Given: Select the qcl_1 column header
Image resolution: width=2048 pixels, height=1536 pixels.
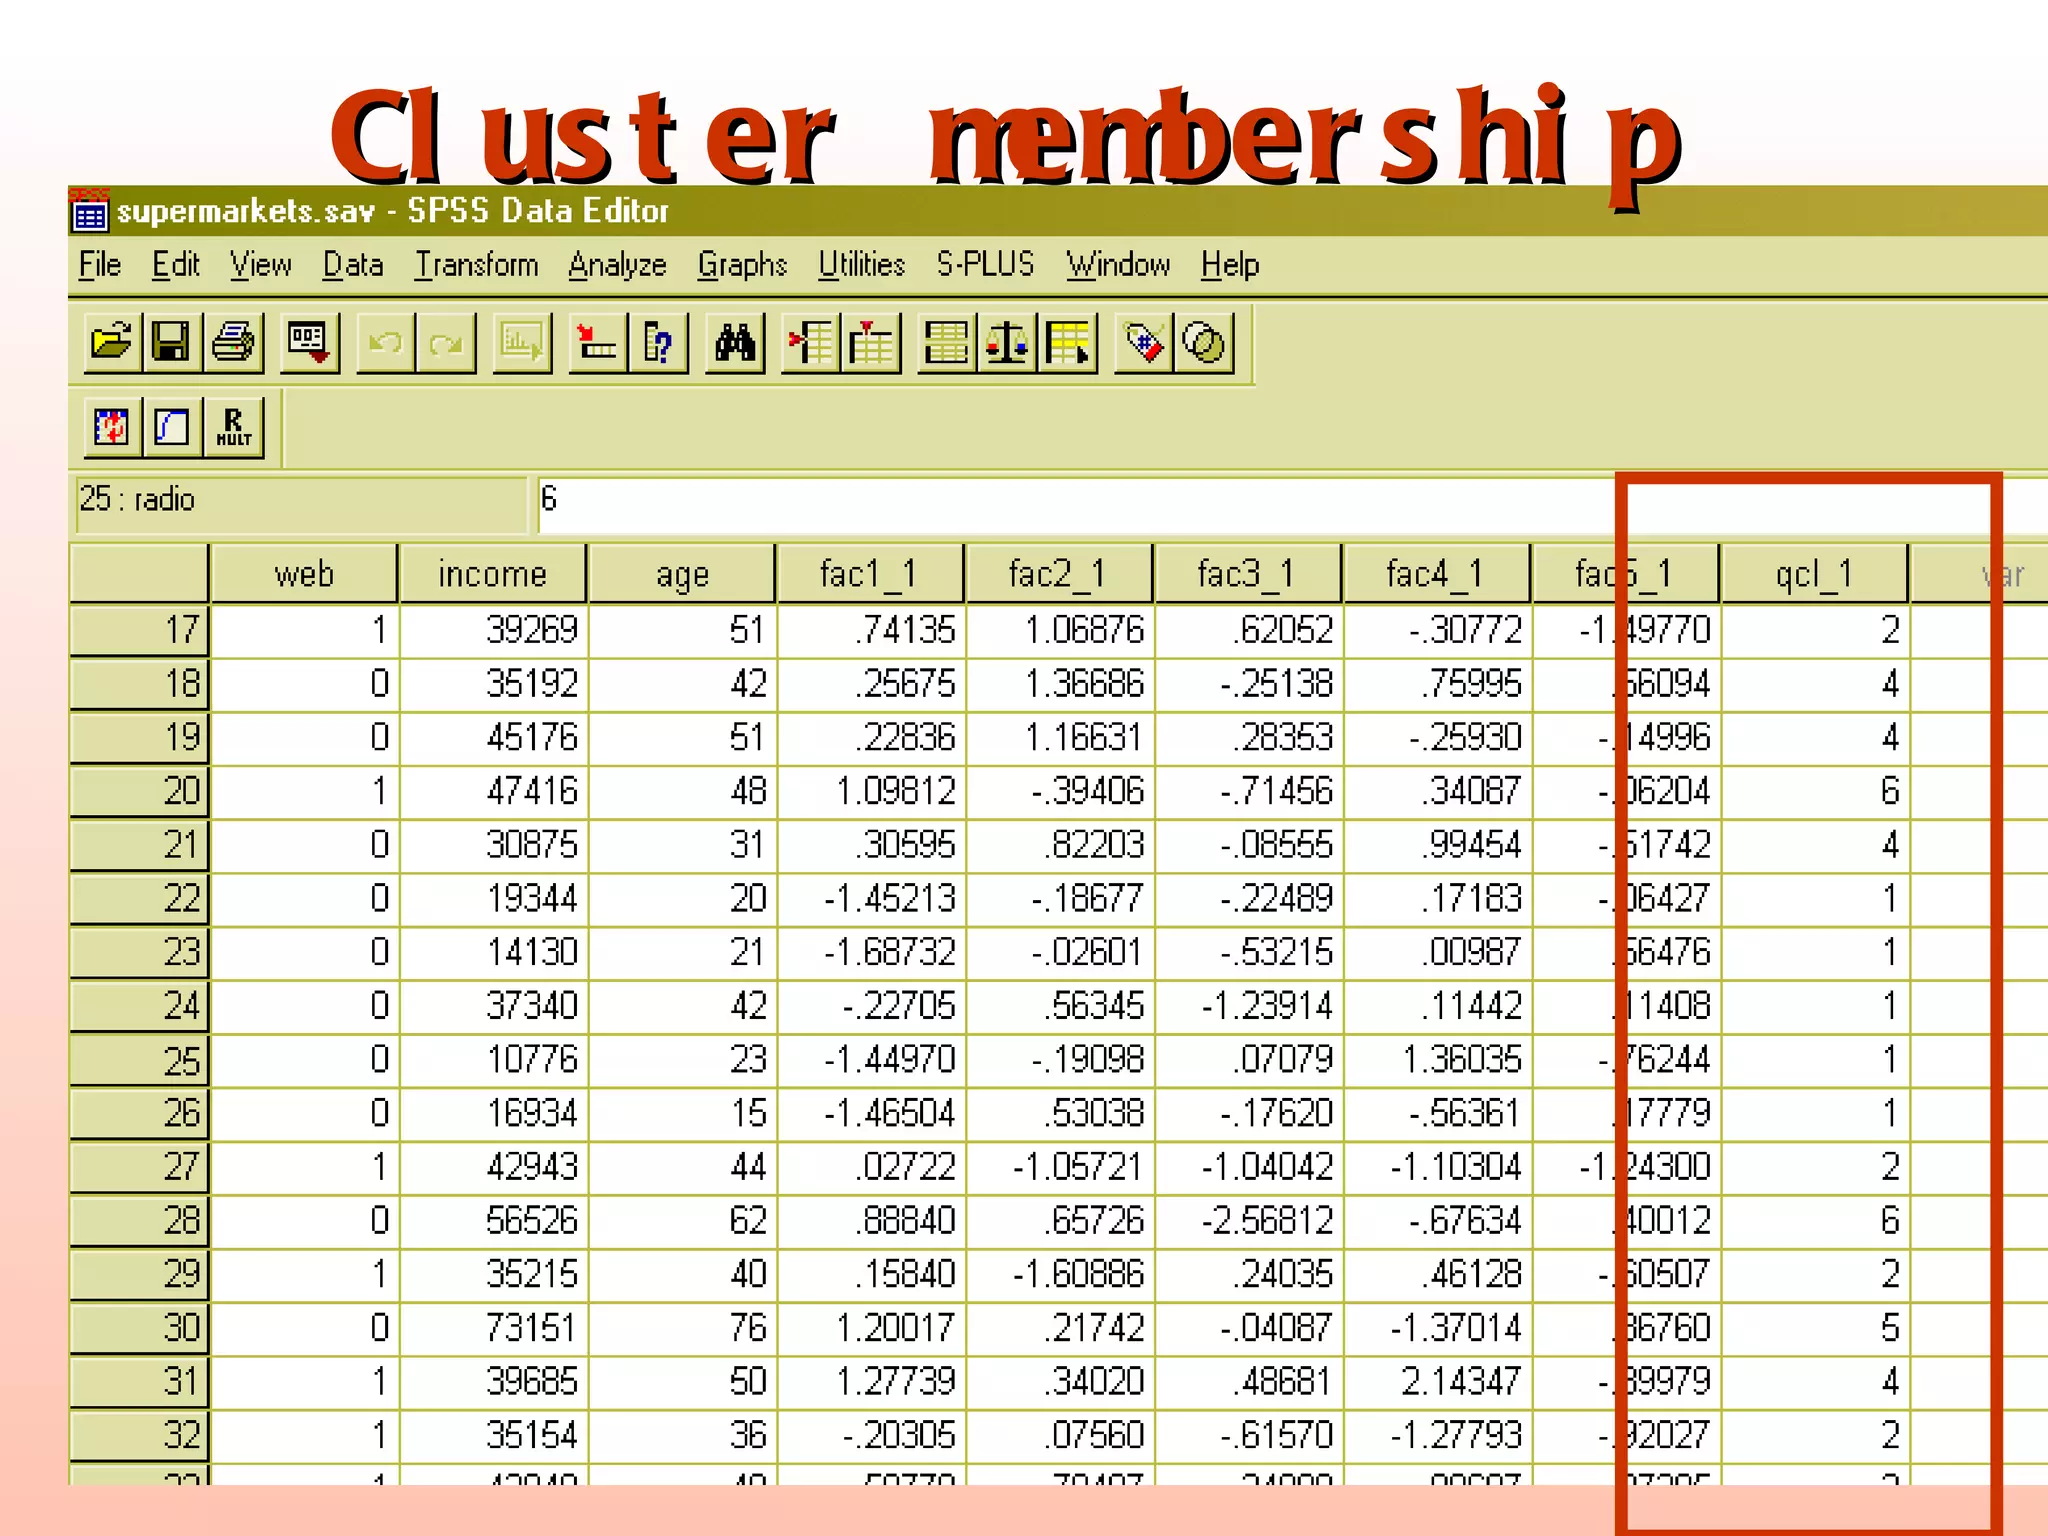Looking at the screenshot, I should 1815,574.
